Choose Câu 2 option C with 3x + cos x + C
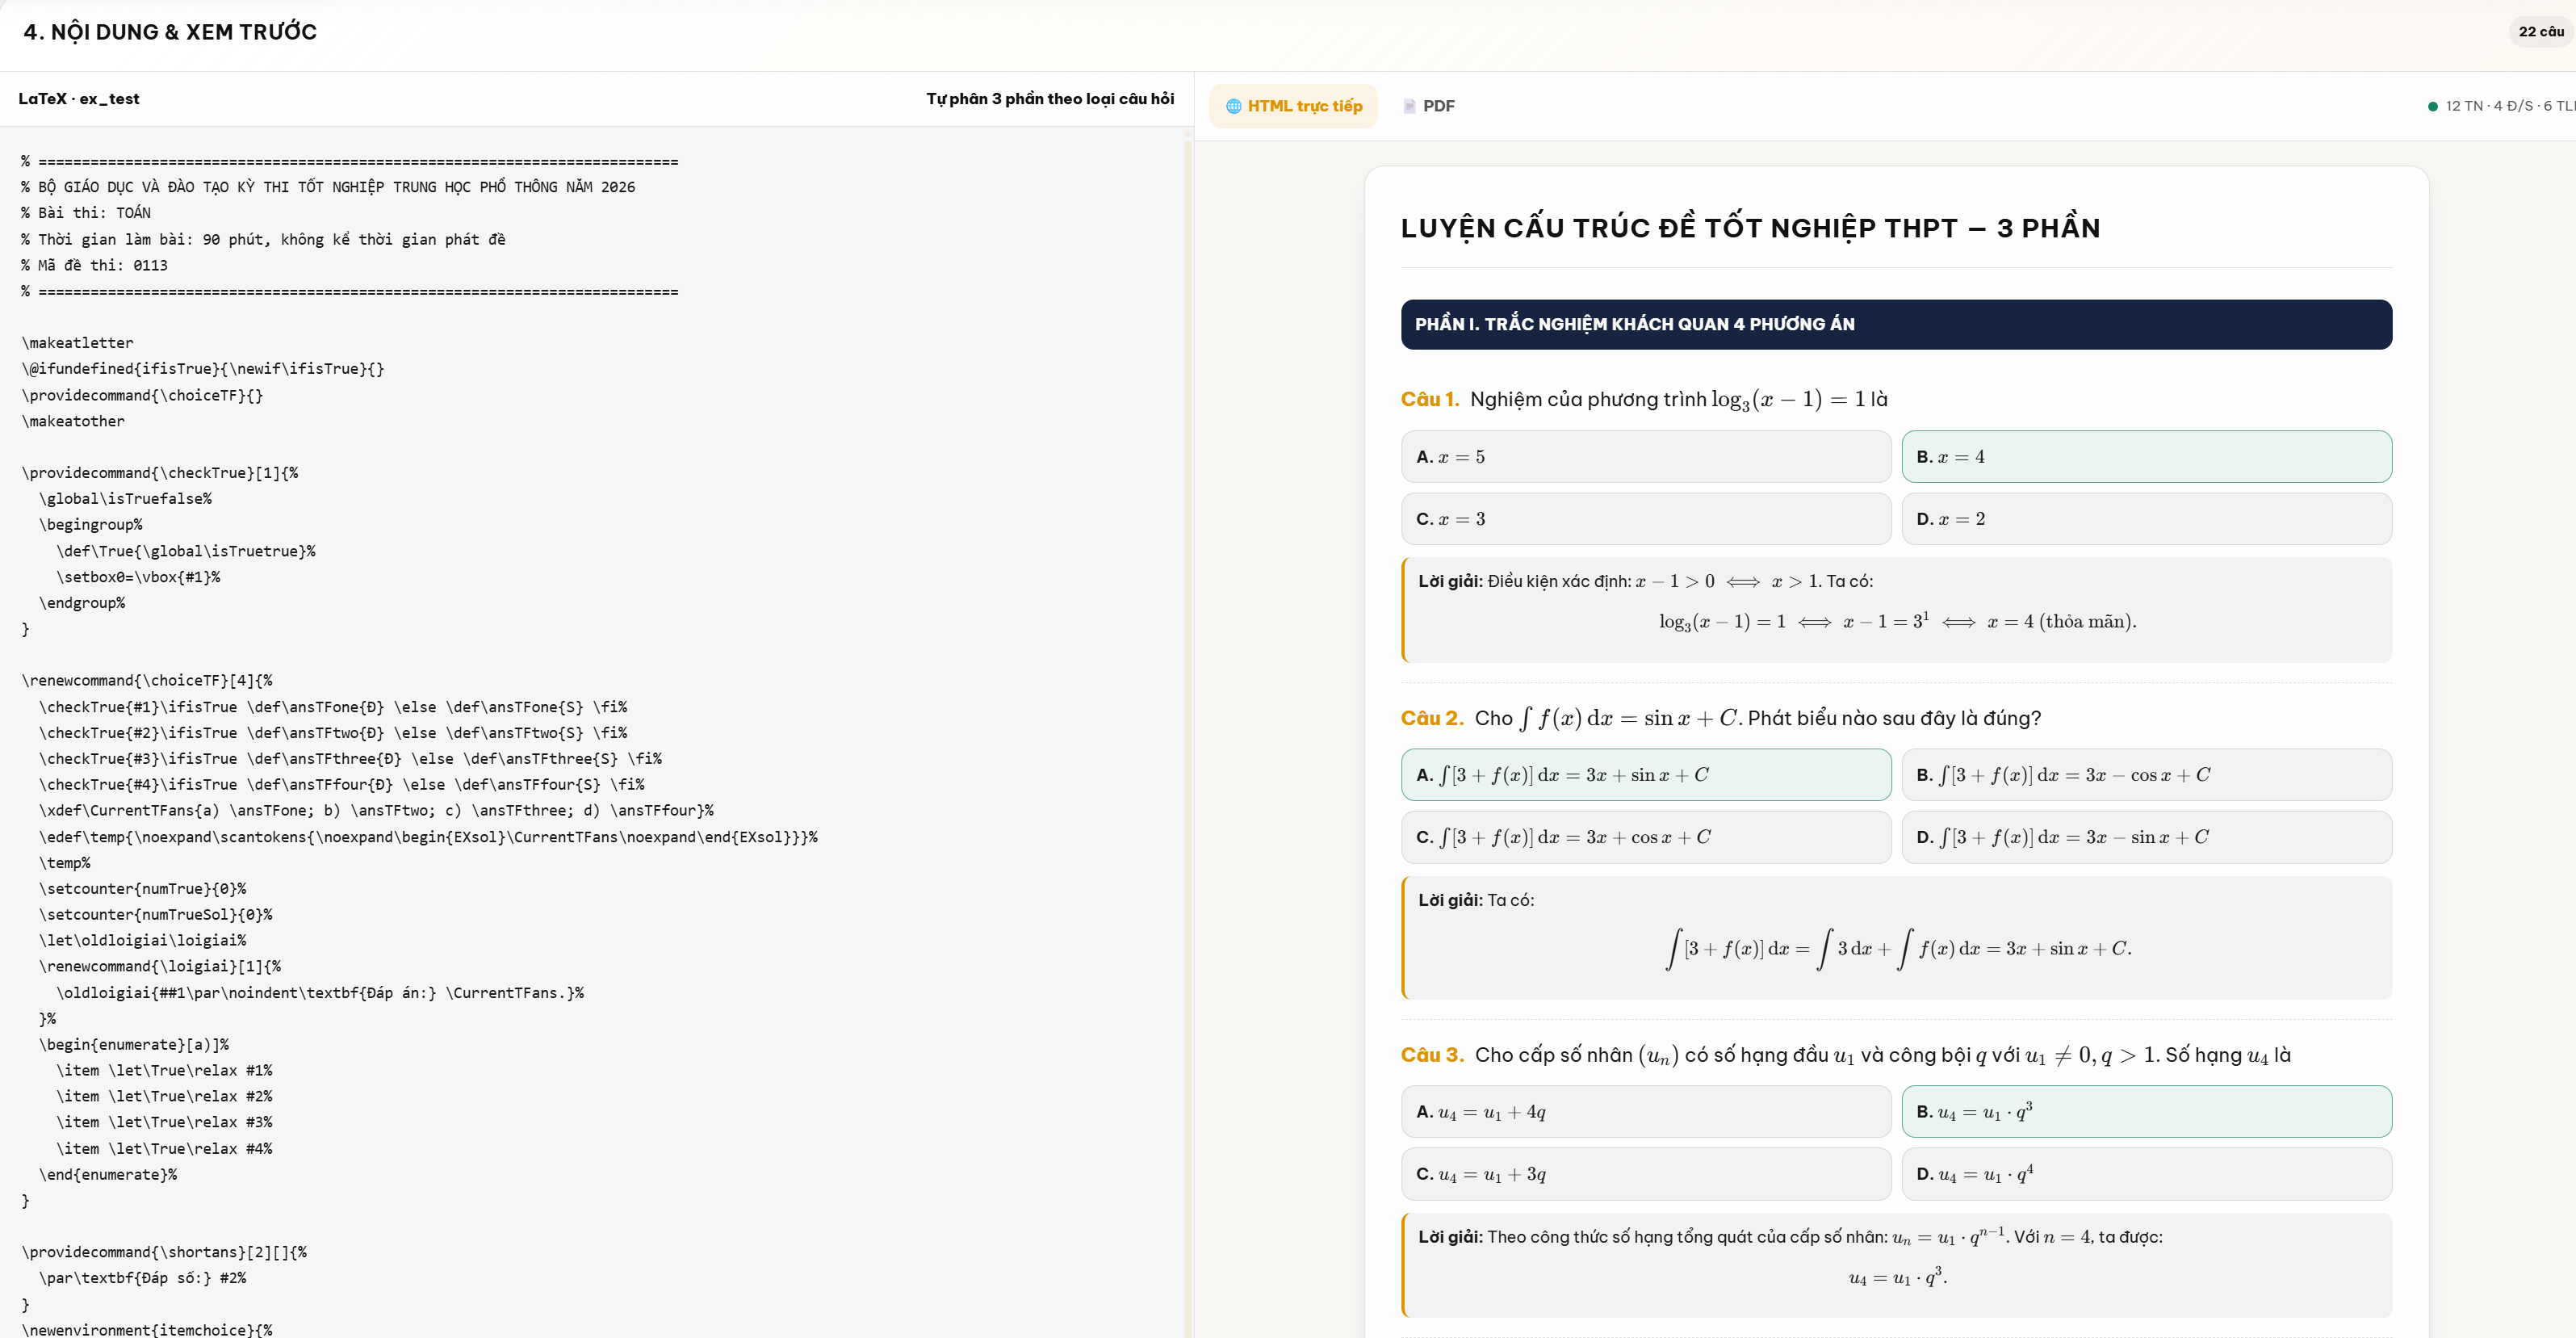This screenshot has height=1338, width=2576. 1645,837
